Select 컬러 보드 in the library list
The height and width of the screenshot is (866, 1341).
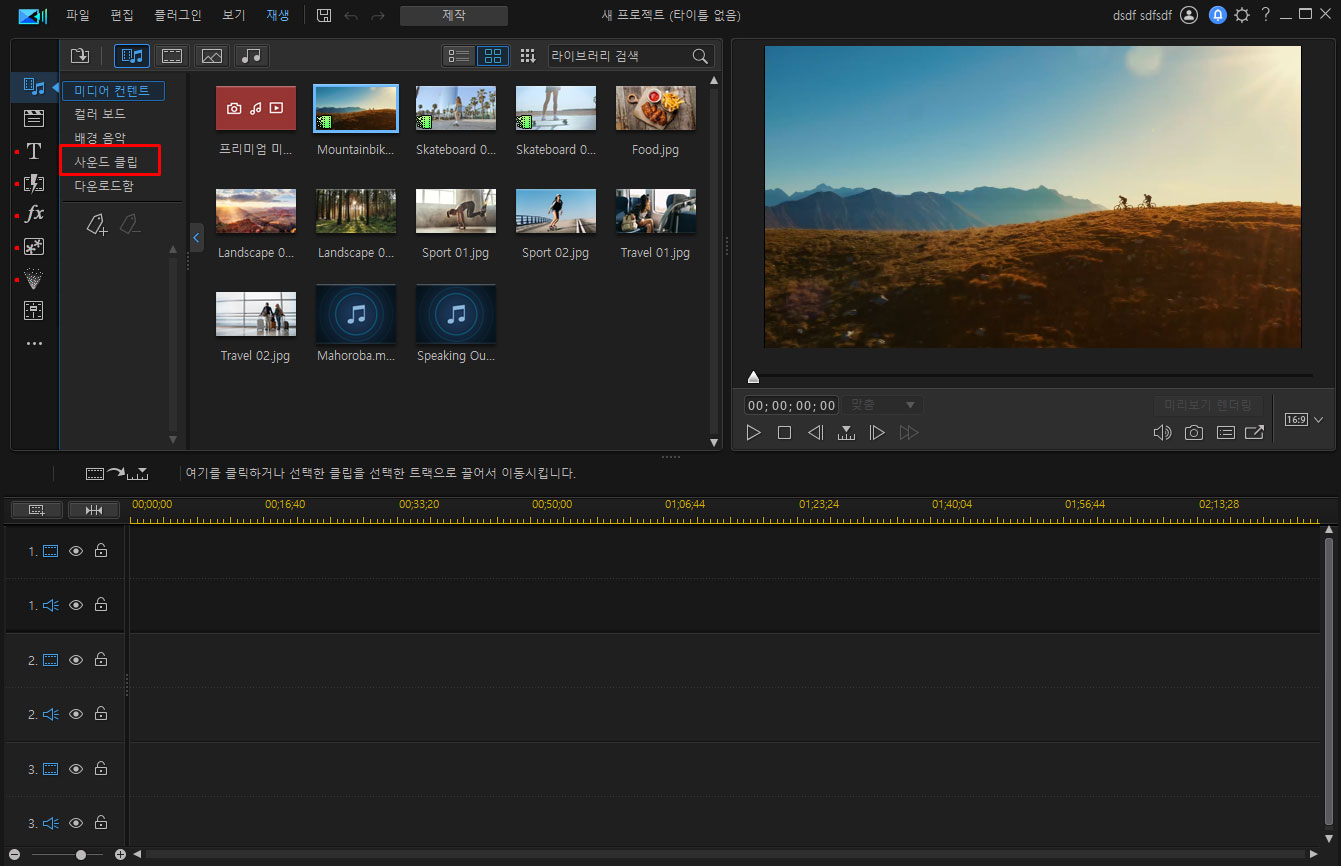(x=100, y=114)
